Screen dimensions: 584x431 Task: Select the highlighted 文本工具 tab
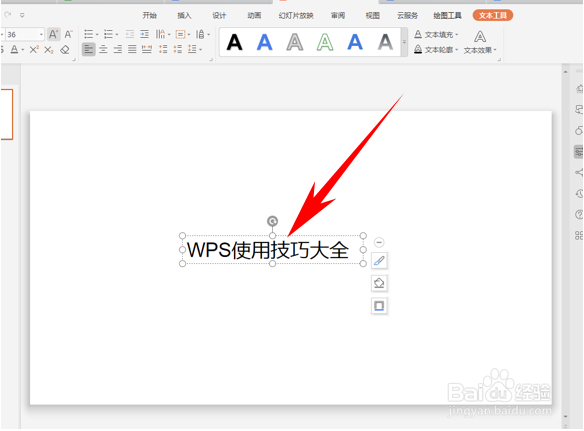pyautogui.click(x=493, y=15)
